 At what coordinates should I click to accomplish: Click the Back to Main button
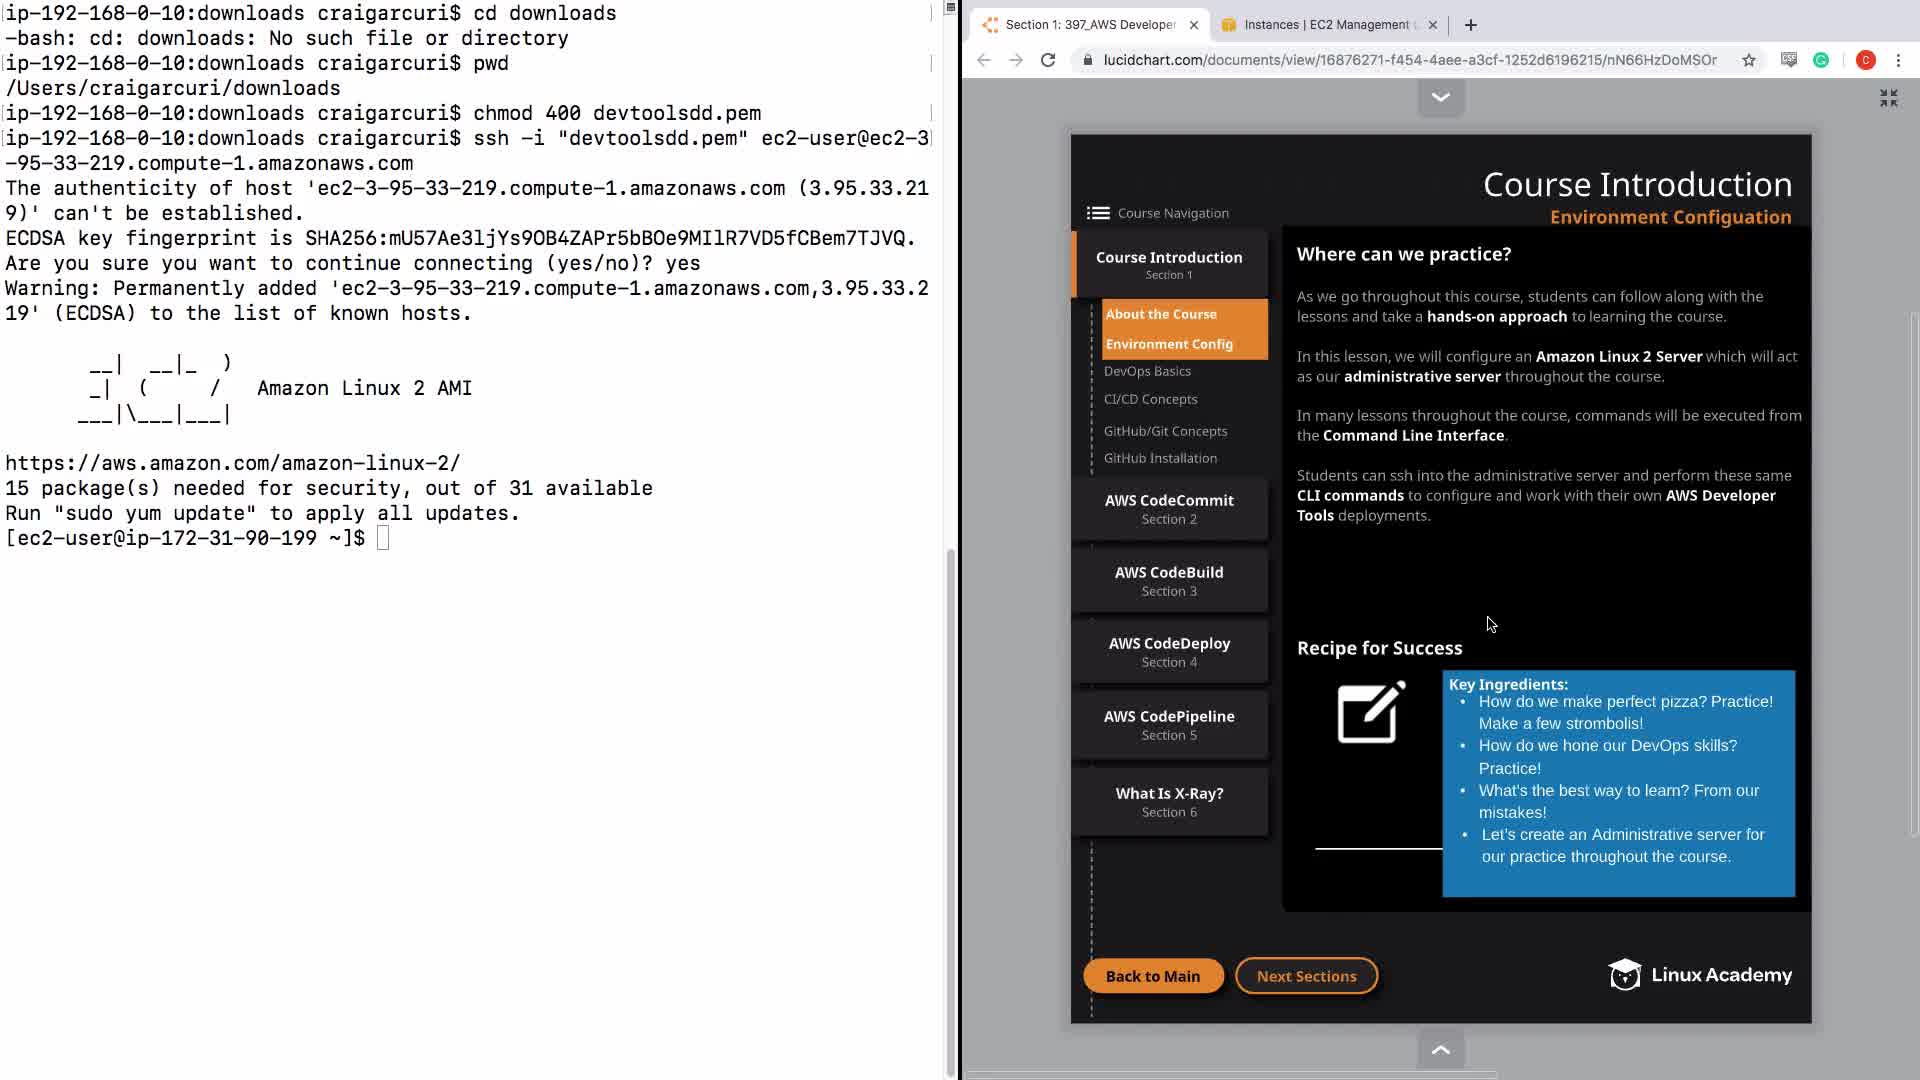click(x=1152, y=976)
